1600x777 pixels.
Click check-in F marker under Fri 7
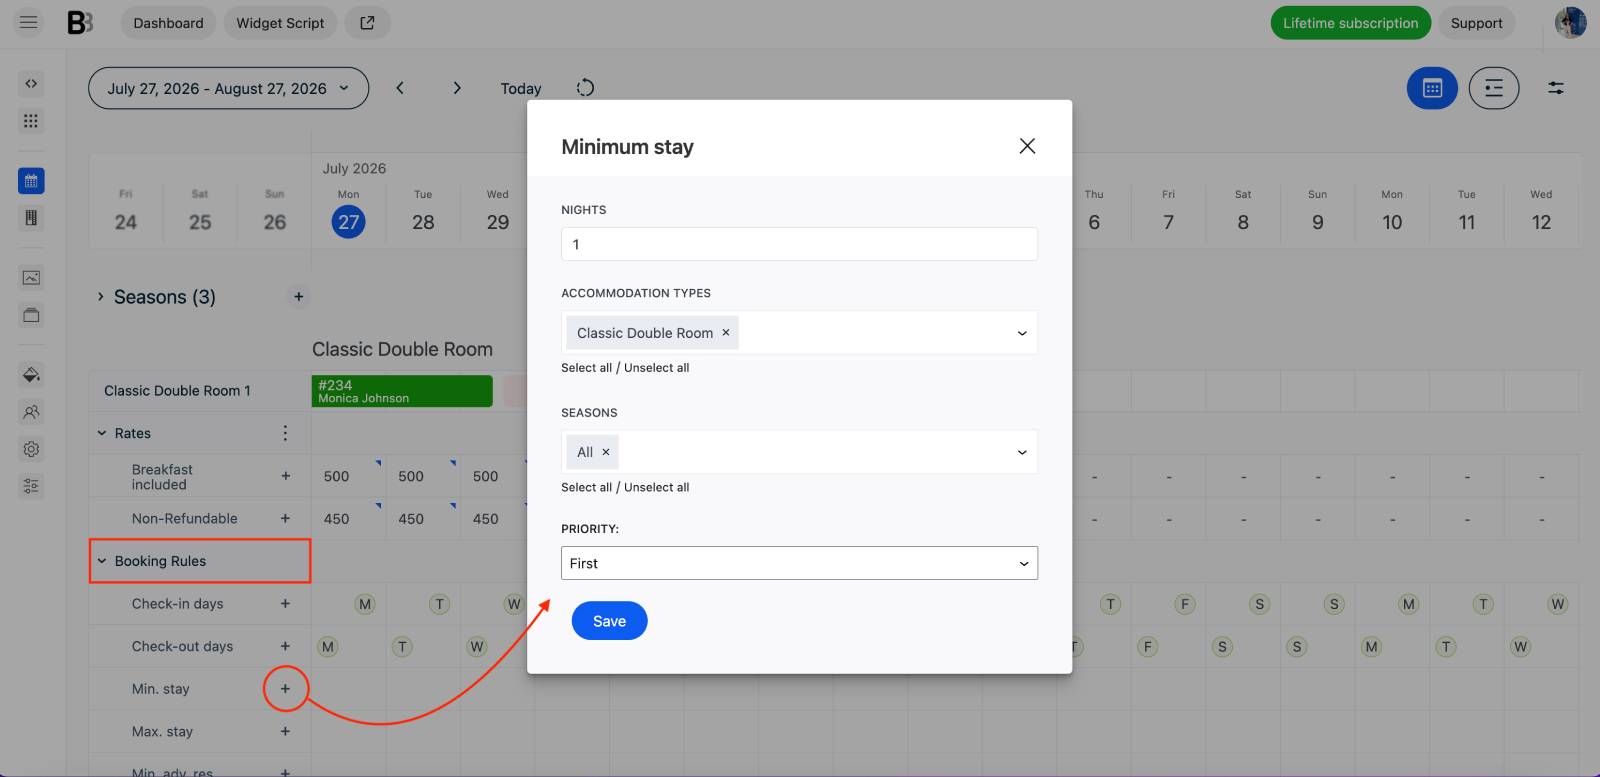1185,604
